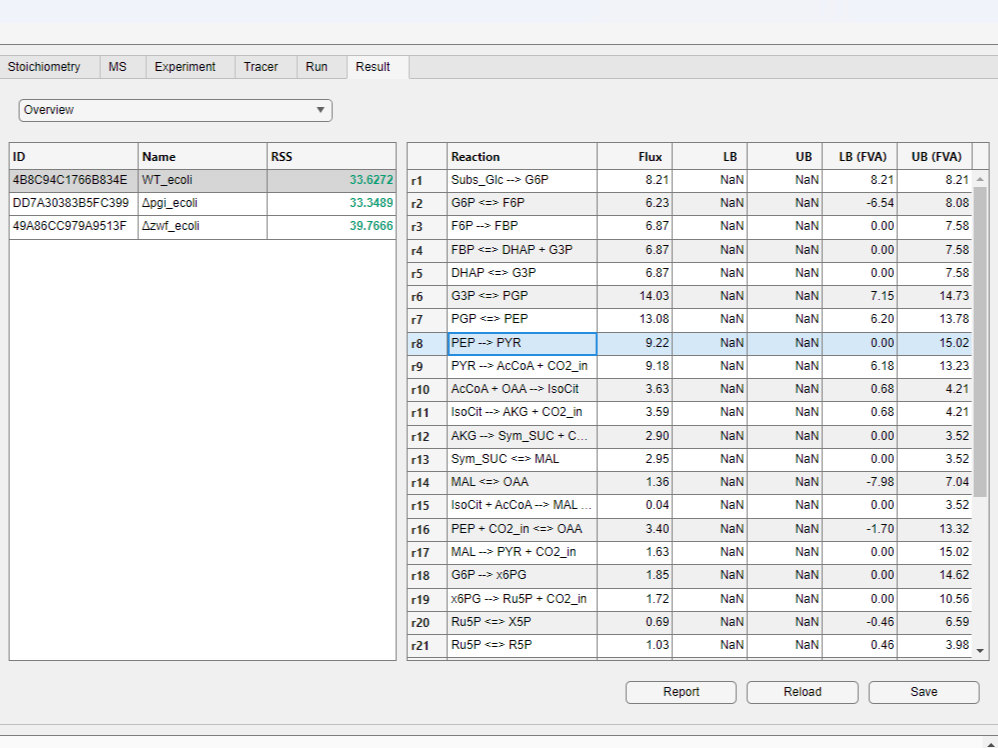Open the Overview dropdown menu
The height and width of the screenshot is (748, 998).
tap(175, 110)
